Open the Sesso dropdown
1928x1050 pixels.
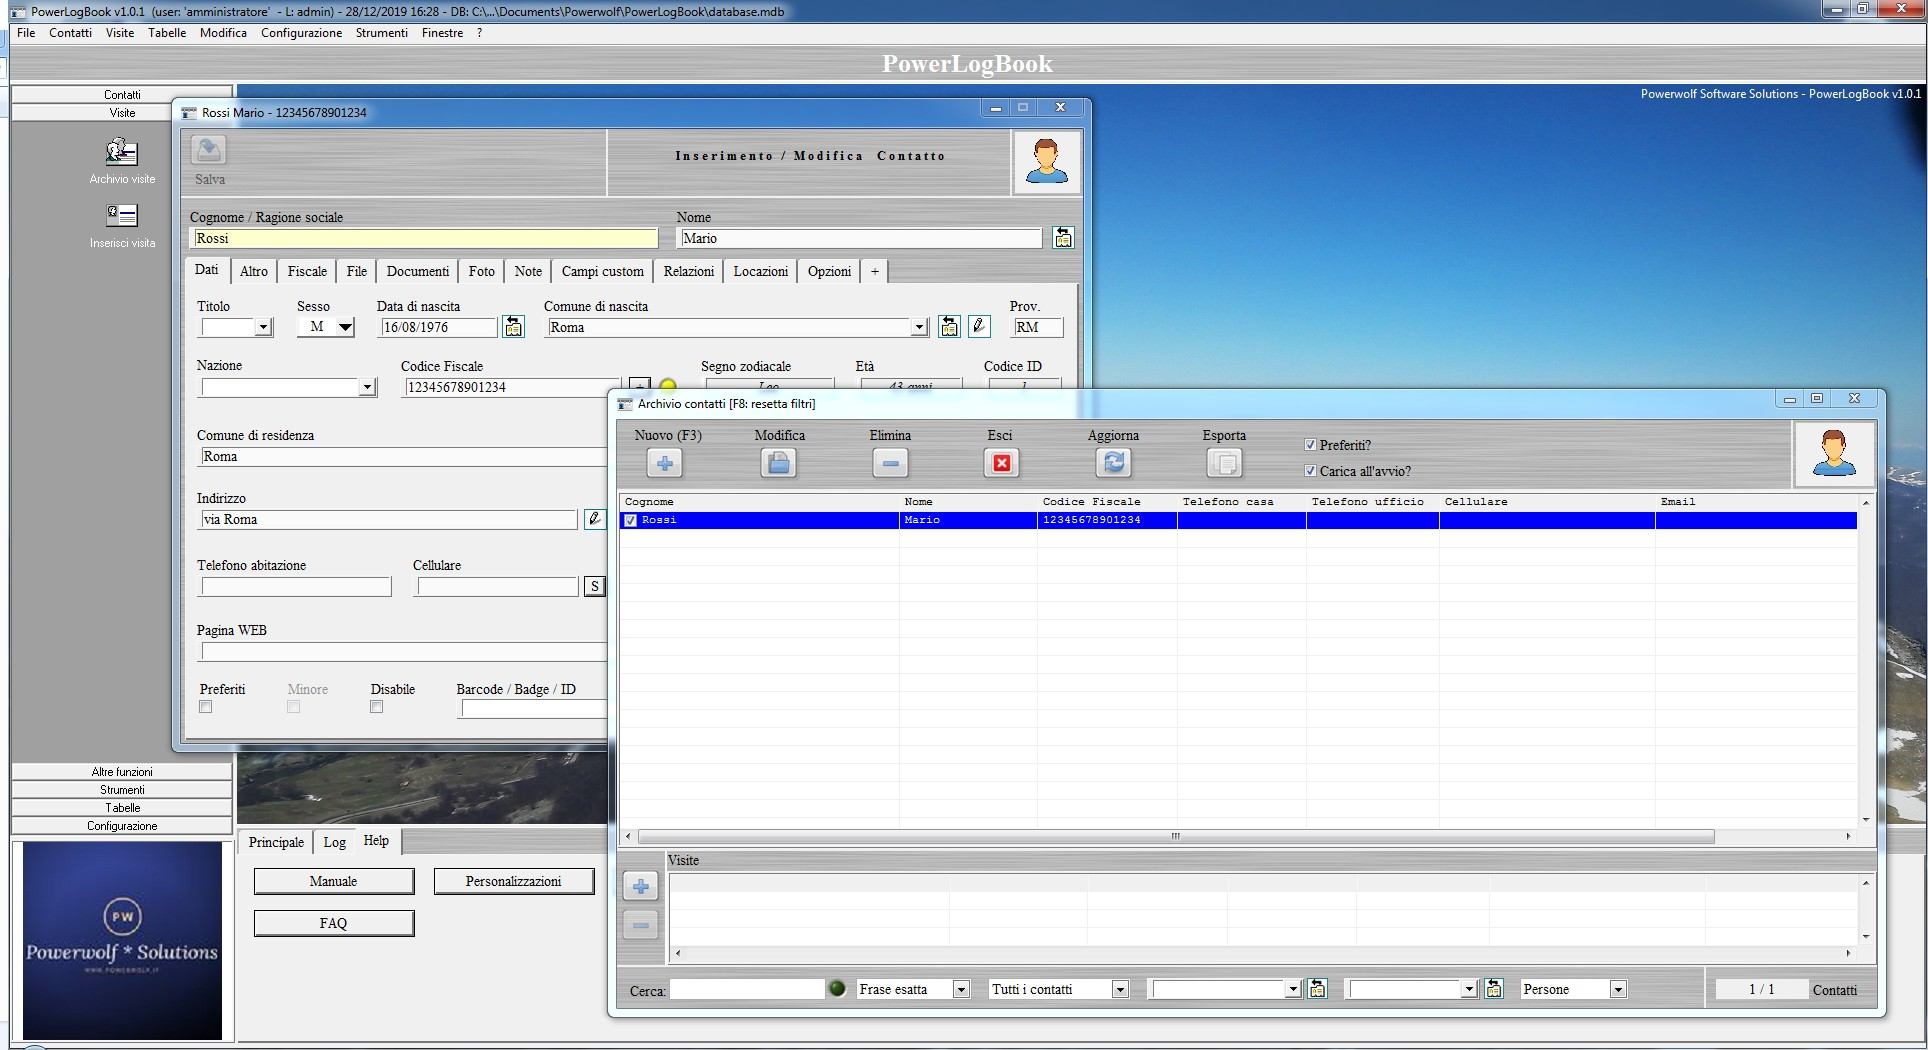coord(345,327)
